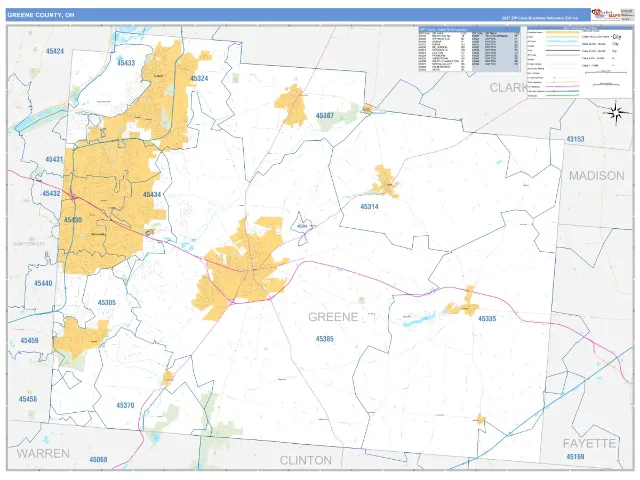Select the 45169 ZIP code label
Viewport: 640px width, 480px height.
575,456
